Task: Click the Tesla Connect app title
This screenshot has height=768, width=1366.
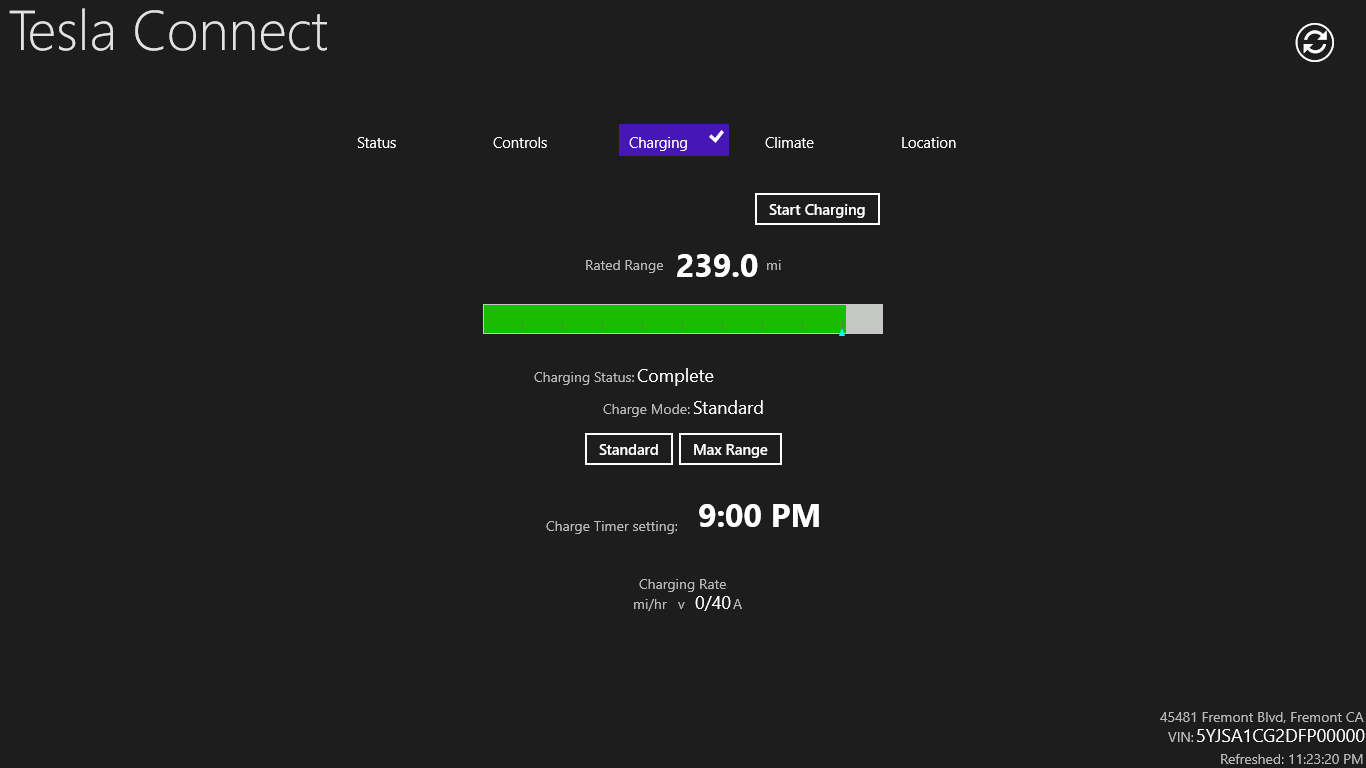Action: (169, 32)
